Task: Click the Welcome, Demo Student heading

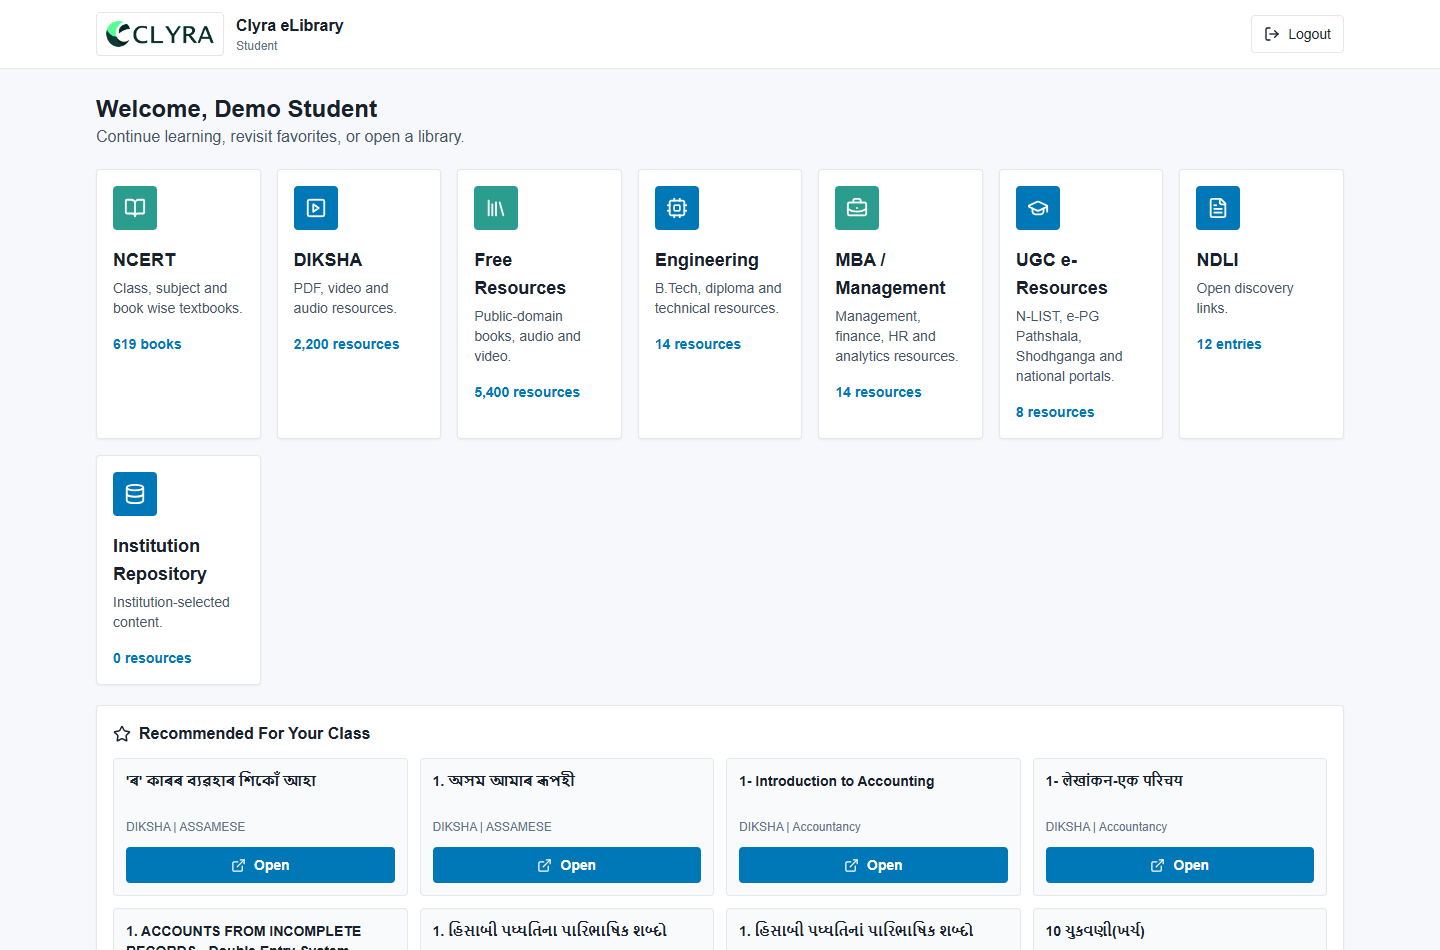Action: [x=237, y=109]
